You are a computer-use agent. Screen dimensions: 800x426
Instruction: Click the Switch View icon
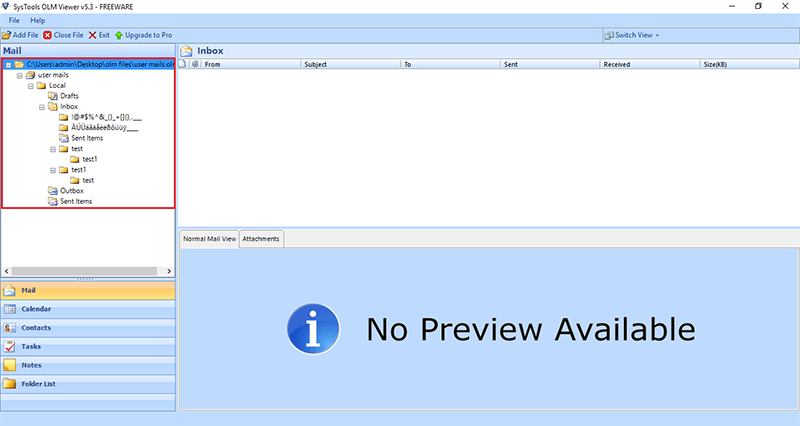609,35
